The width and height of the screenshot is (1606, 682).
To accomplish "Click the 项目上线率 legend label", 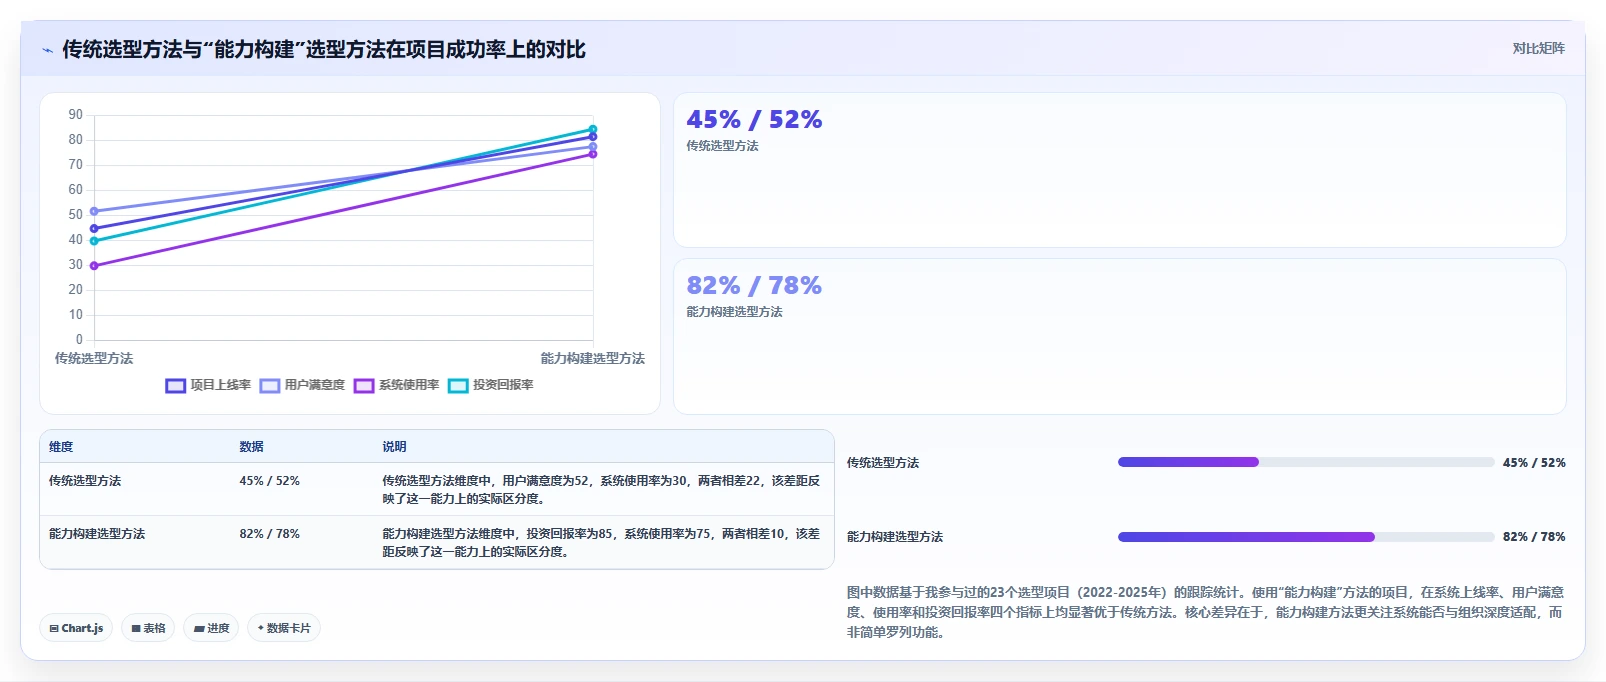I will click(x=221, y=385).
